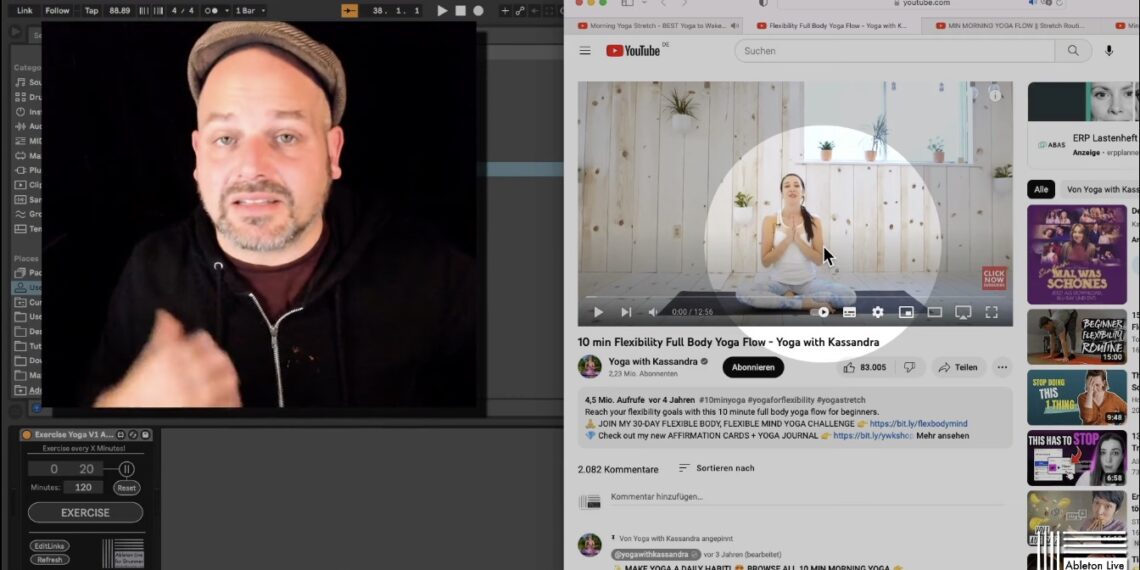Open the three-dot more actions menu

(1002, 367)
